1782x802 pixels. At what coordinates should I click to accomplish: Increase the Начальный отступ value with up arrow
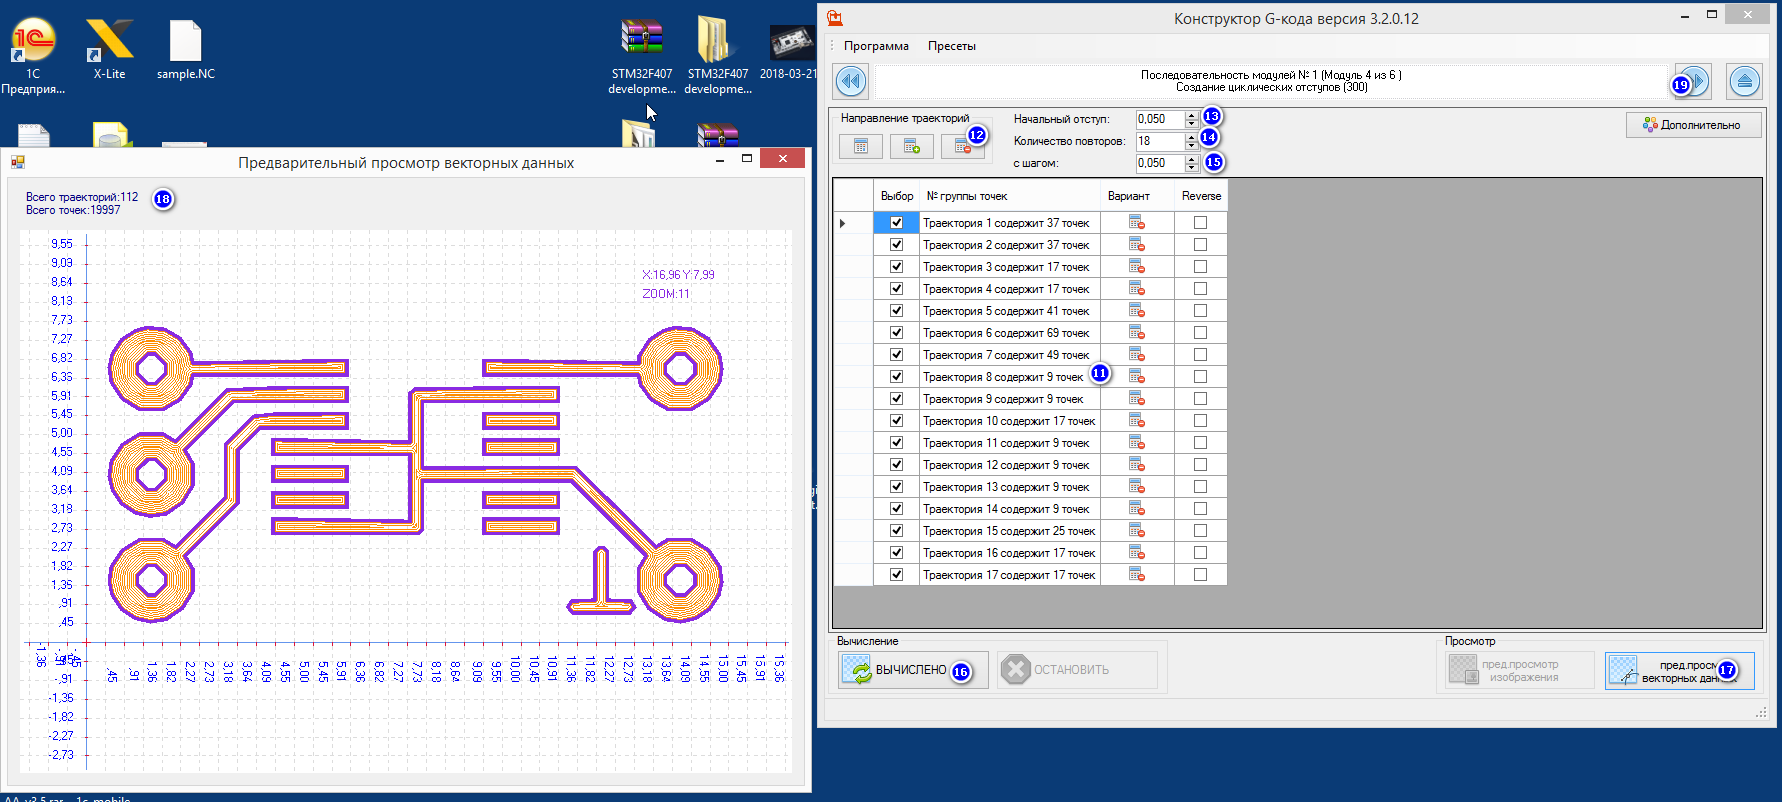point(1191,115)
